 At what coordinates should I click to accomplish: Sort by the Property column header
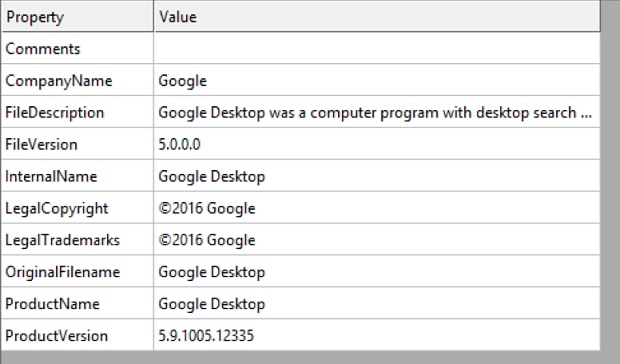point(78,17)
